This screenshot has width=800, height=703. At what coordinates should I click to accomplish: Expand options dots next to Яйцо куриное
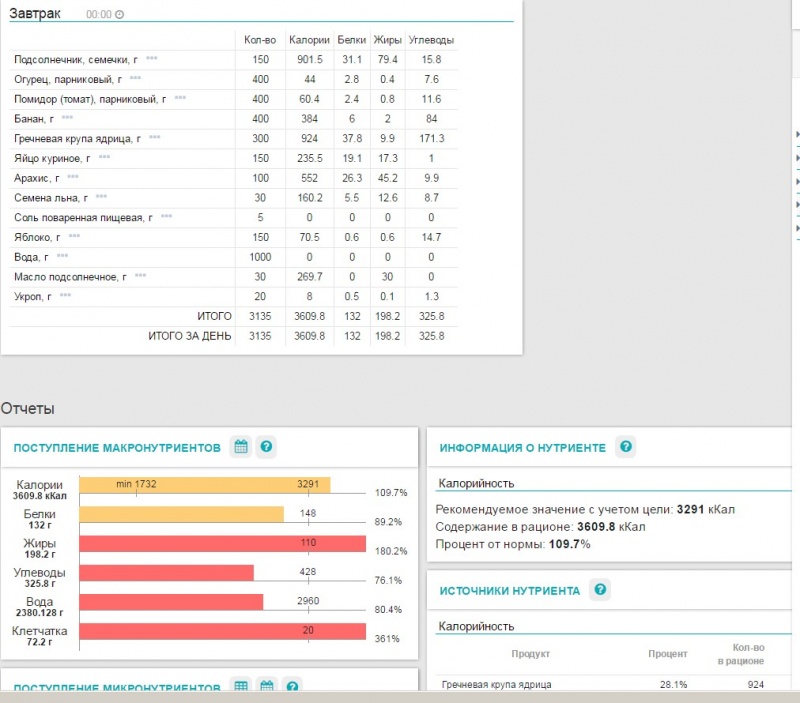(105, 158)
